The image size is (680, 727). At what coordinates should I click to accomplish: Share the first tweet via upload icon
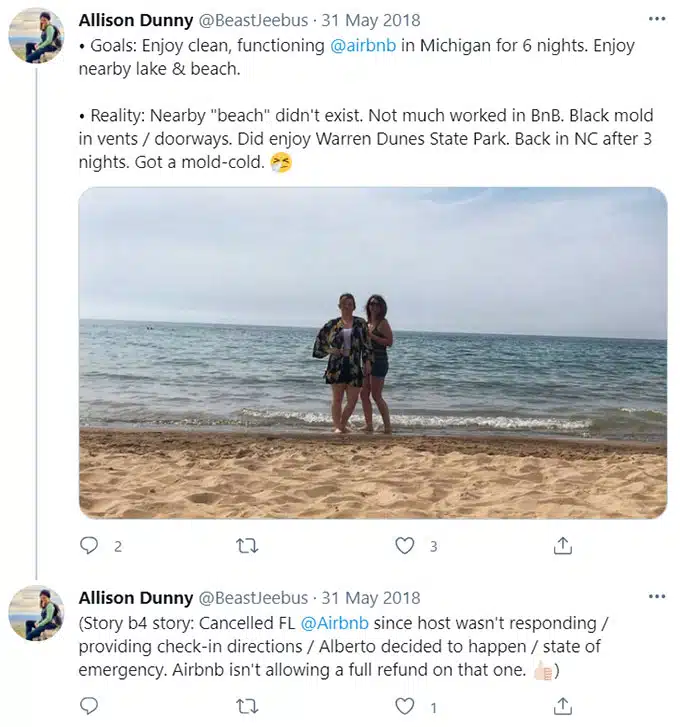(x=563, y=546)
